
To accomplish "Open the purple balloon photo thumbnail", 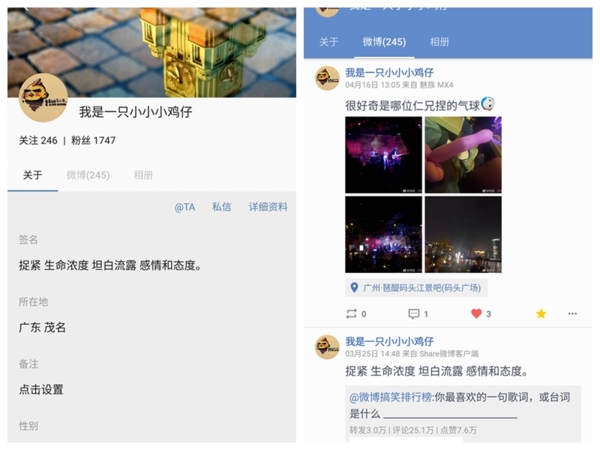I will pyautogui.click(x=463, y=155).
